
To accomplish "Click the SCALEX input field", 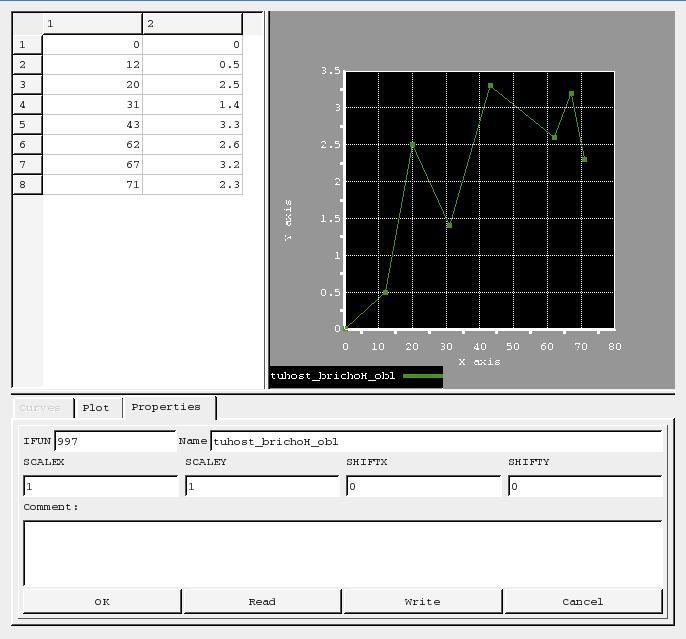I will pyautogui.click(x=101, y=486).
